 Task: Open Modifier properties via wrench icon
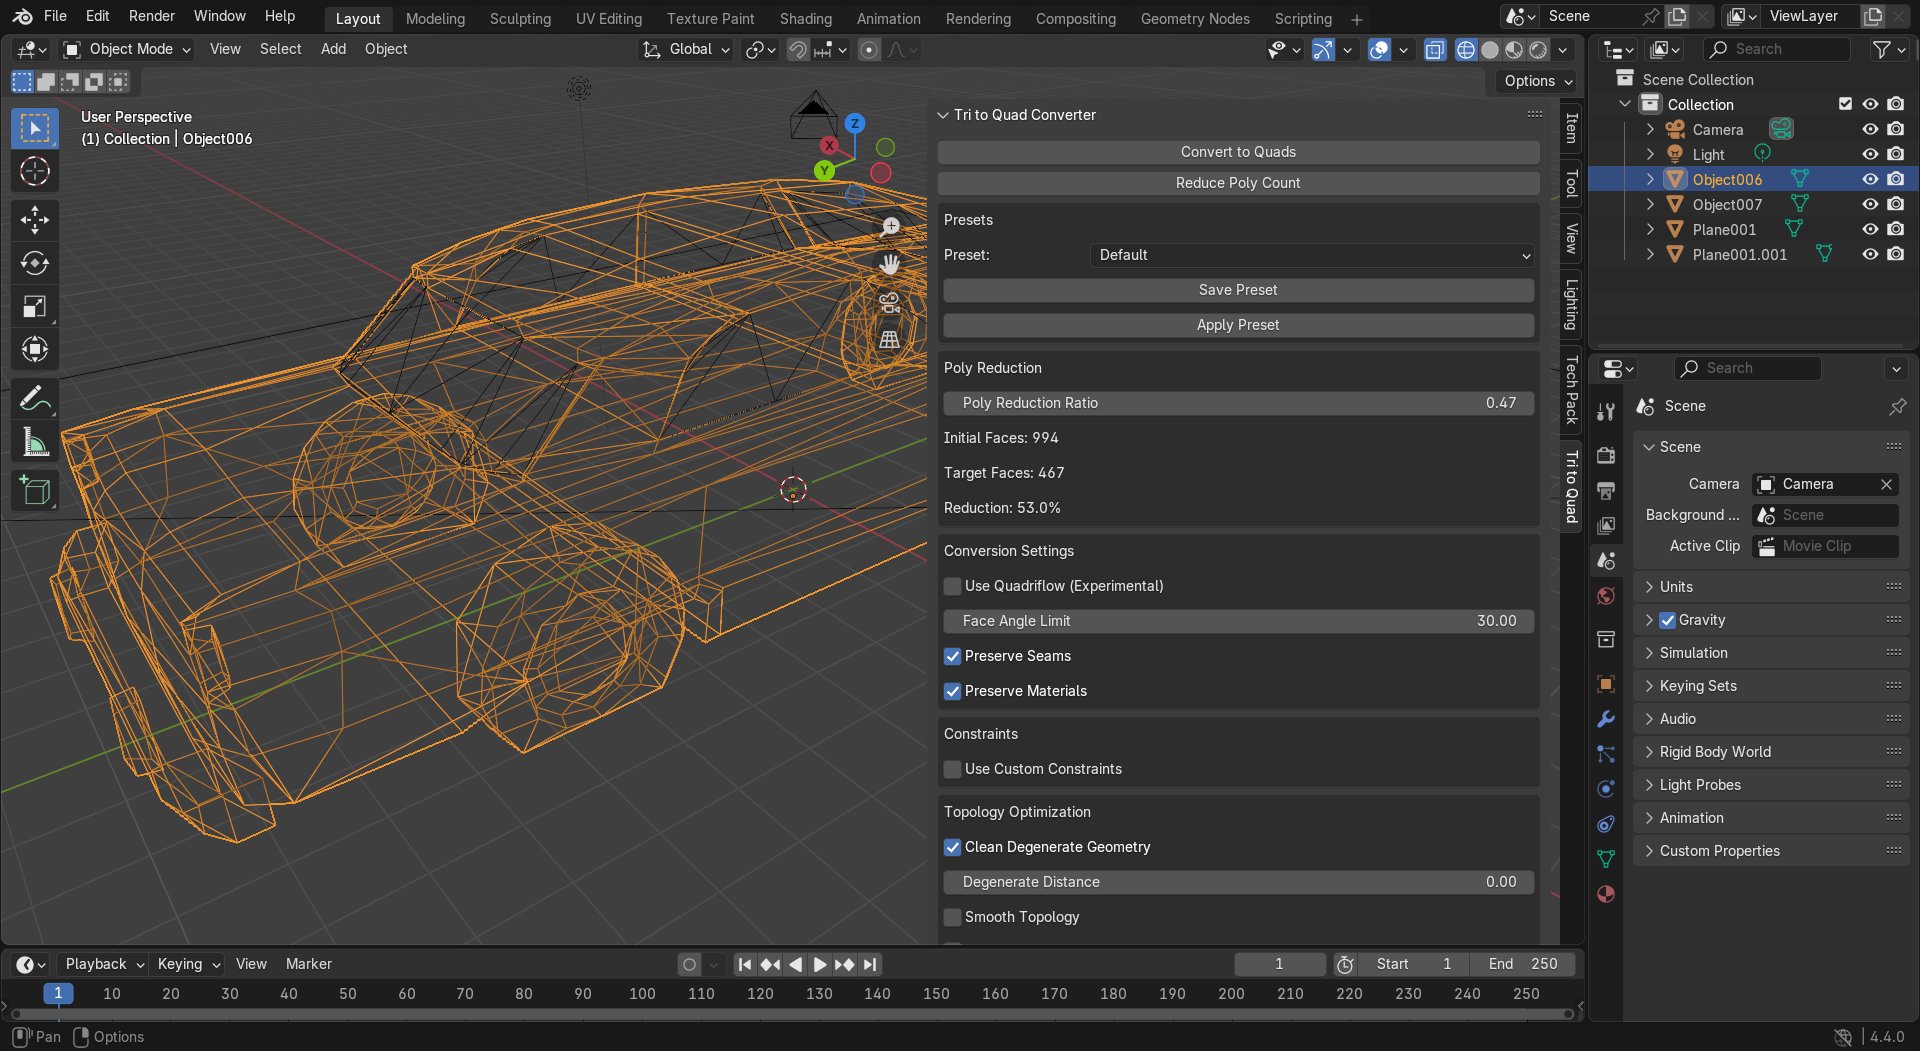coord(1606,718)
